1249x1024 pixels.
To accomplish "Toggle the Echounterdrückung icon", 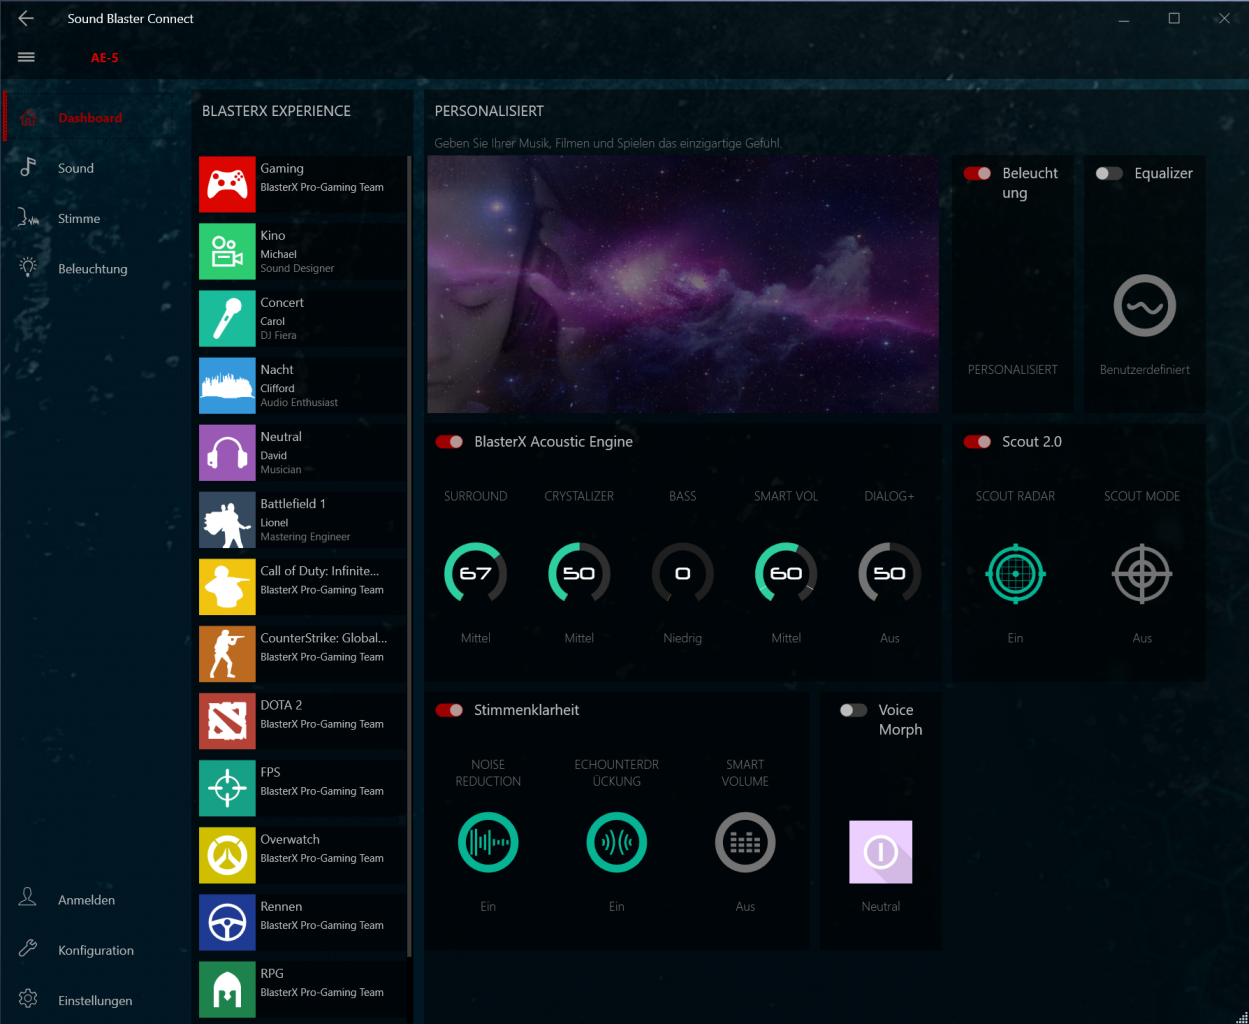I will (616, 843).
